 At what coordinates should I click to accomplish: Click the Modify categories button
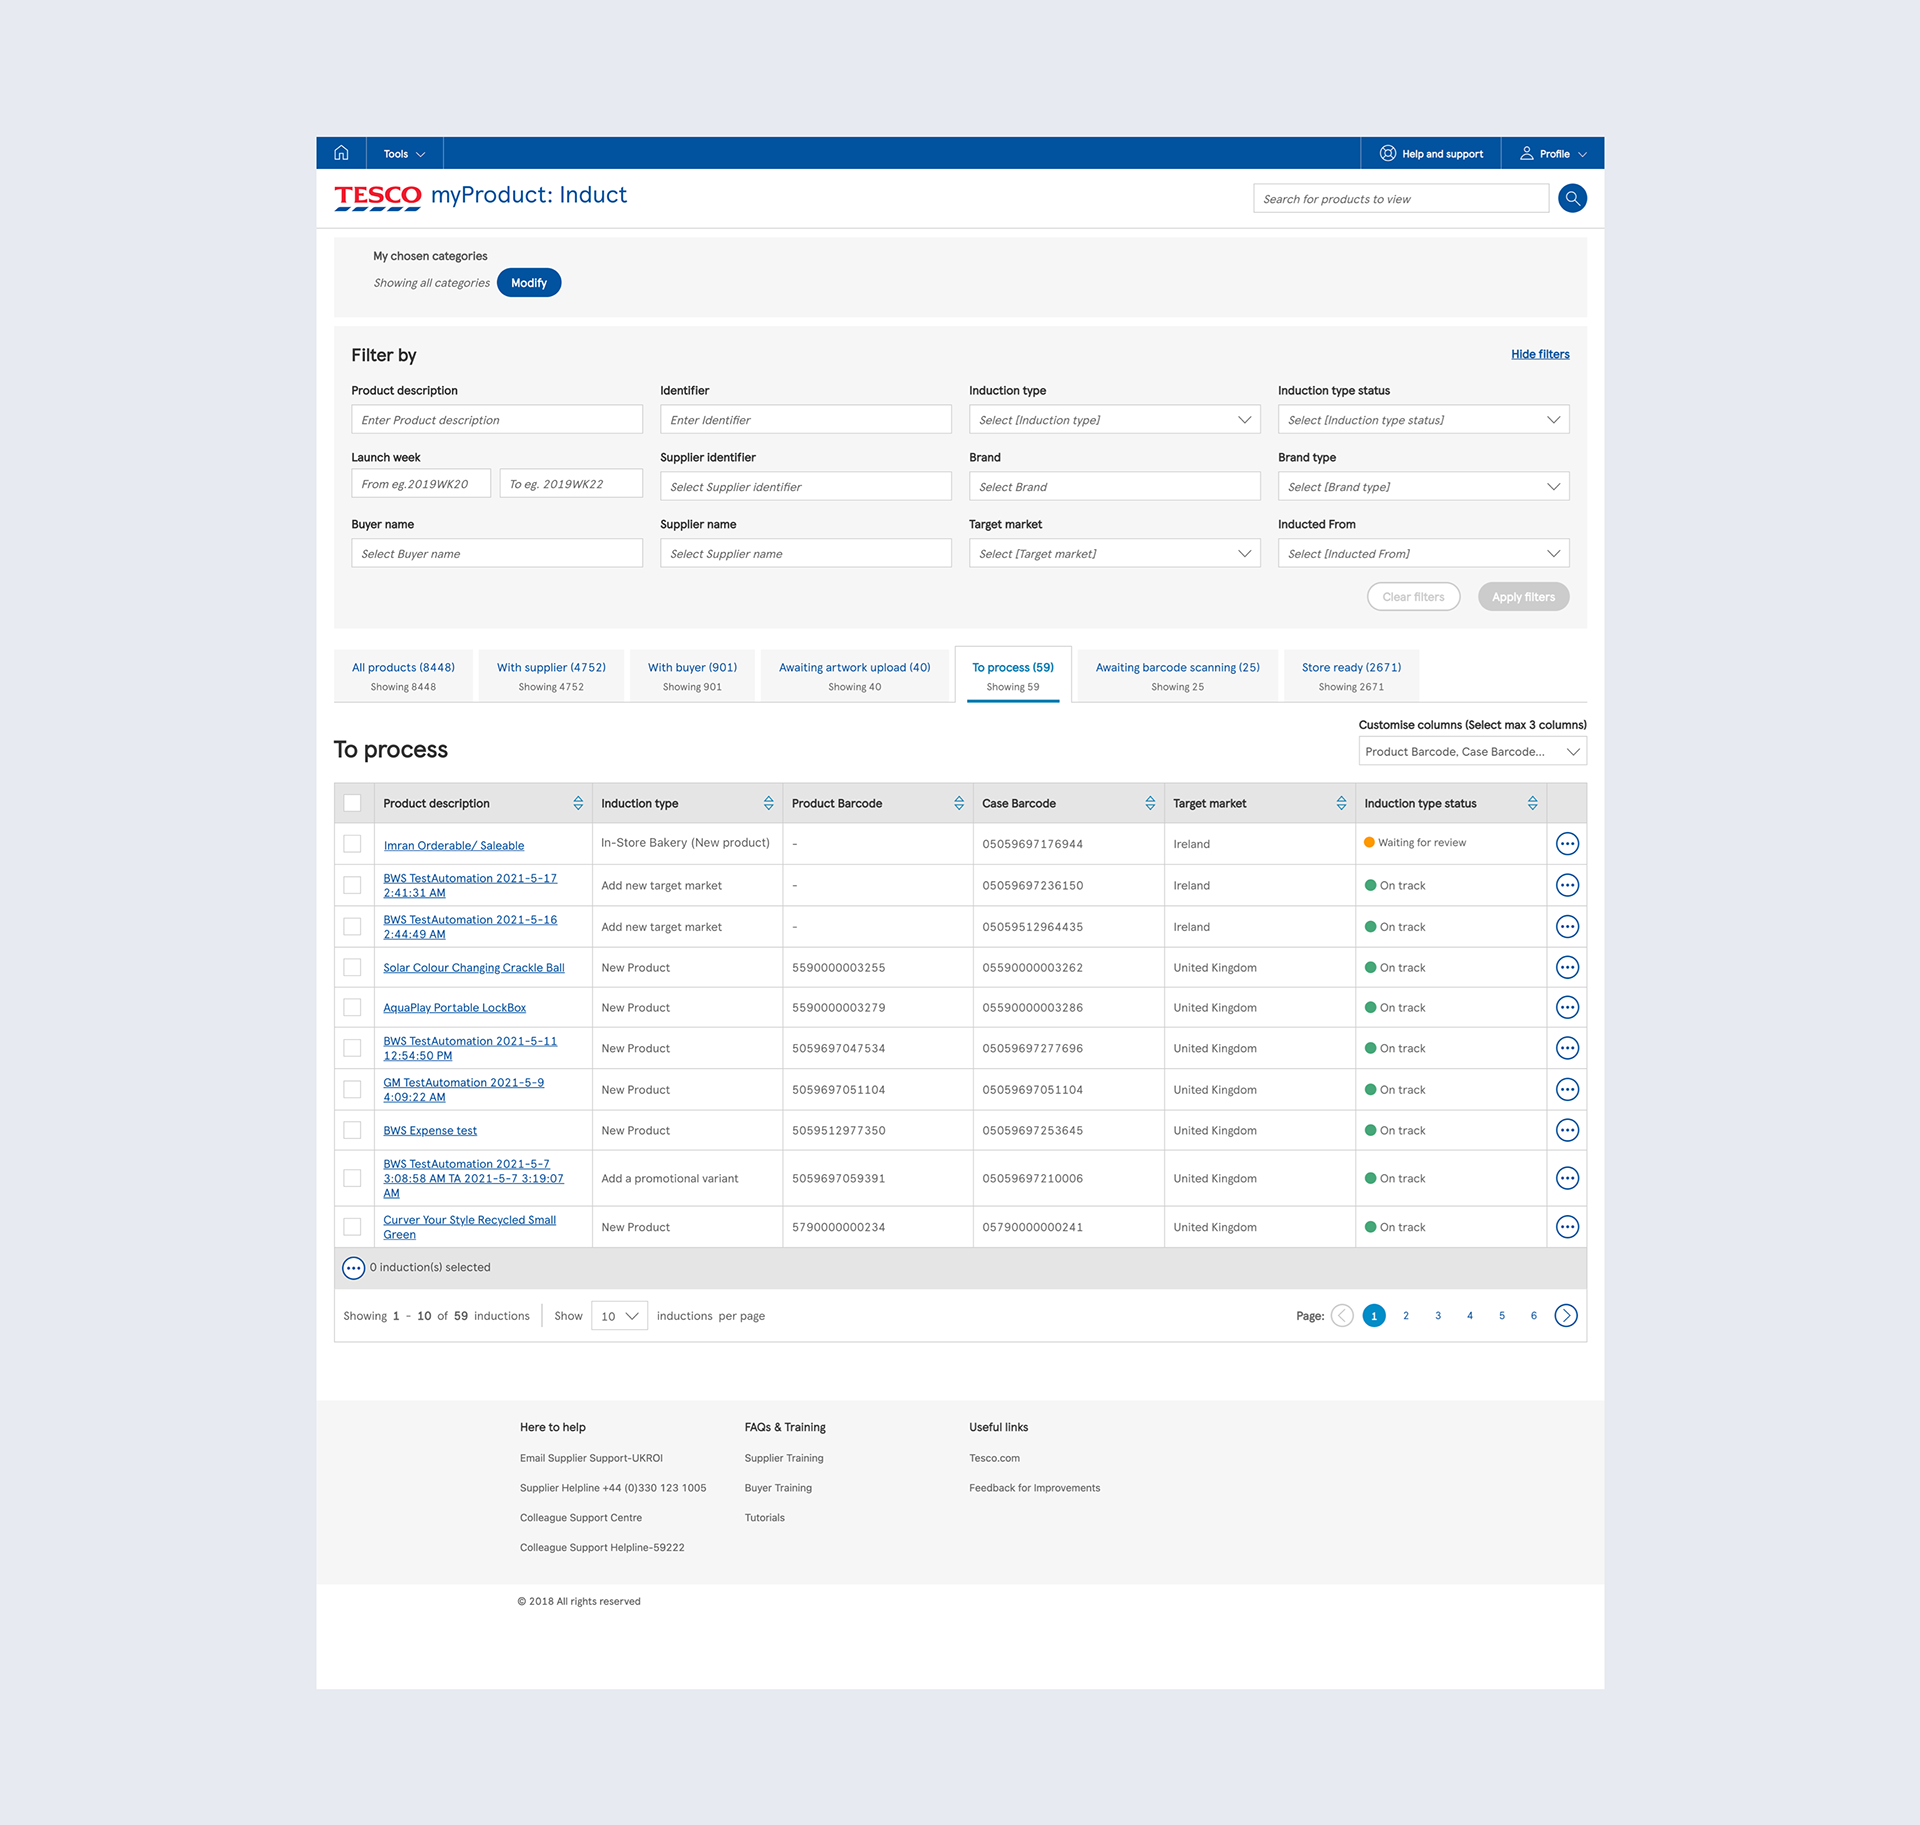click(x=528, y=283)
